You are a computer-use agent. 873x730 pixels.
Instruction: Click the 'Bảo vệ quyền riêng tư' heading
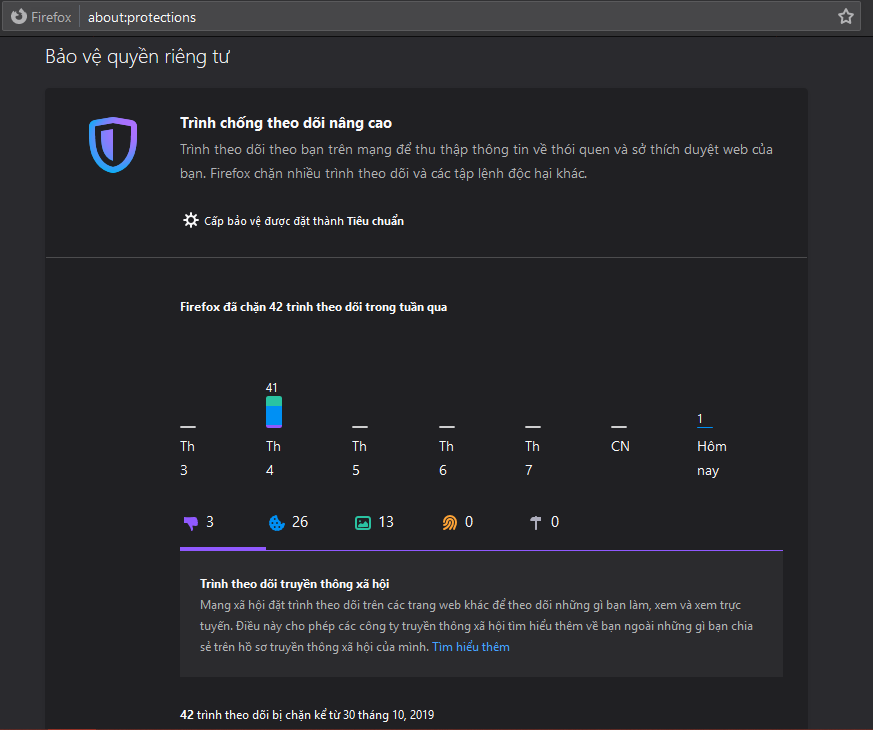(x=138, y=57)
